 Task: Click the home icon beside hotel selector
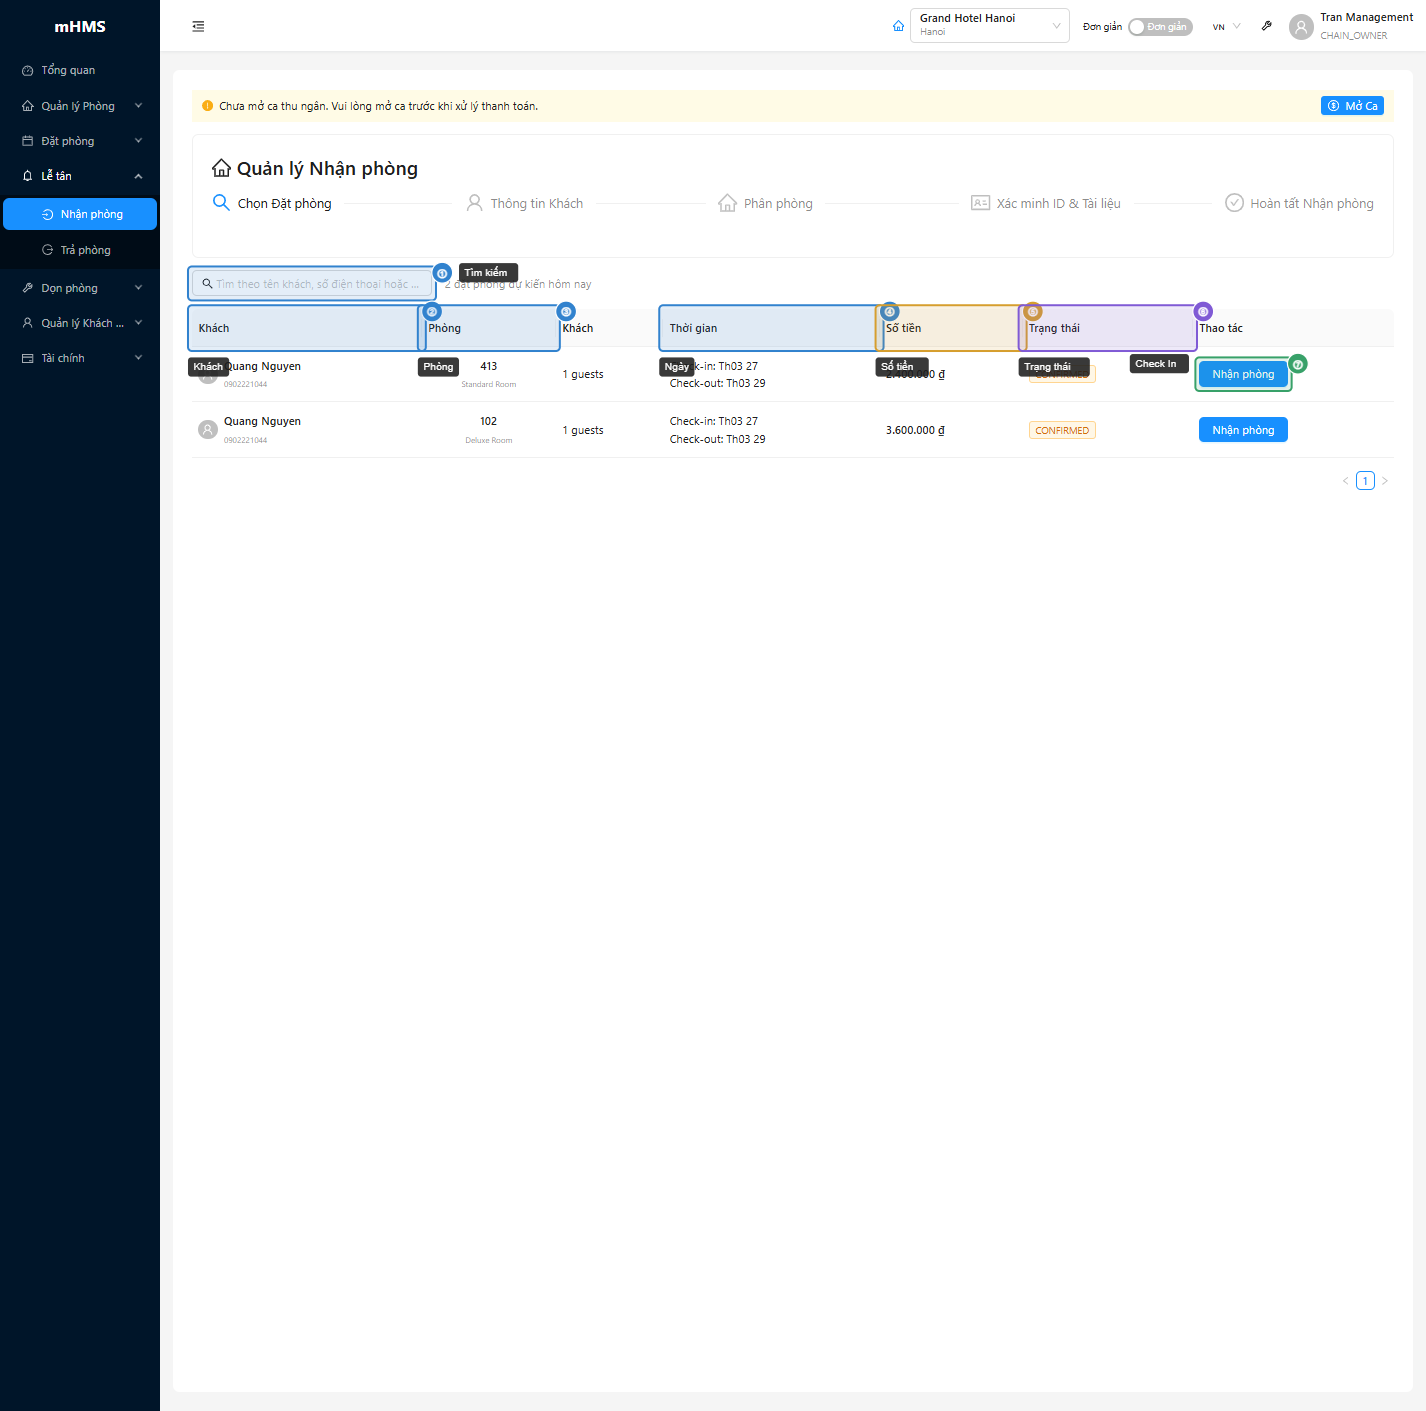(898, 26)
